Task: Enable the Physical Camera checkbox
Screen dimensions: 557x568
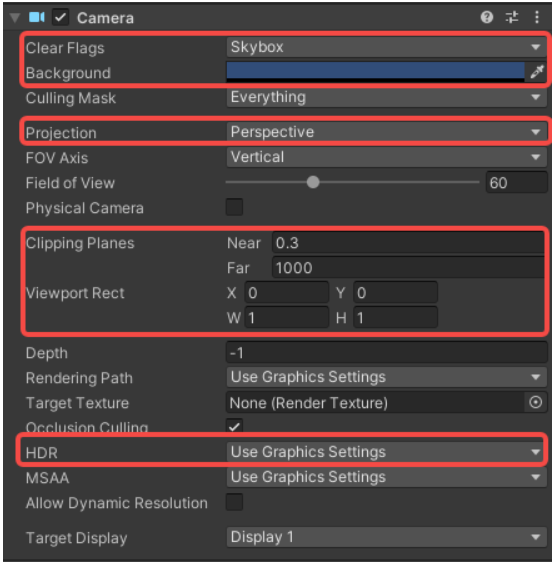Action: 234,207
